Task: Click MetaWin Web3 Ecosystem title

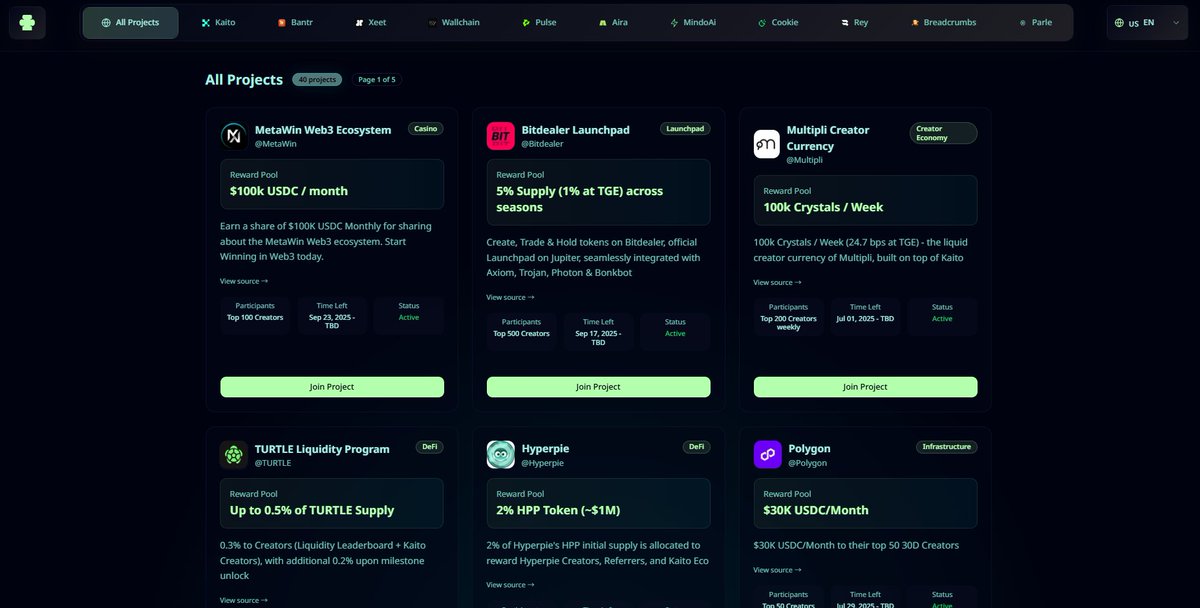Action: point(323,130)
